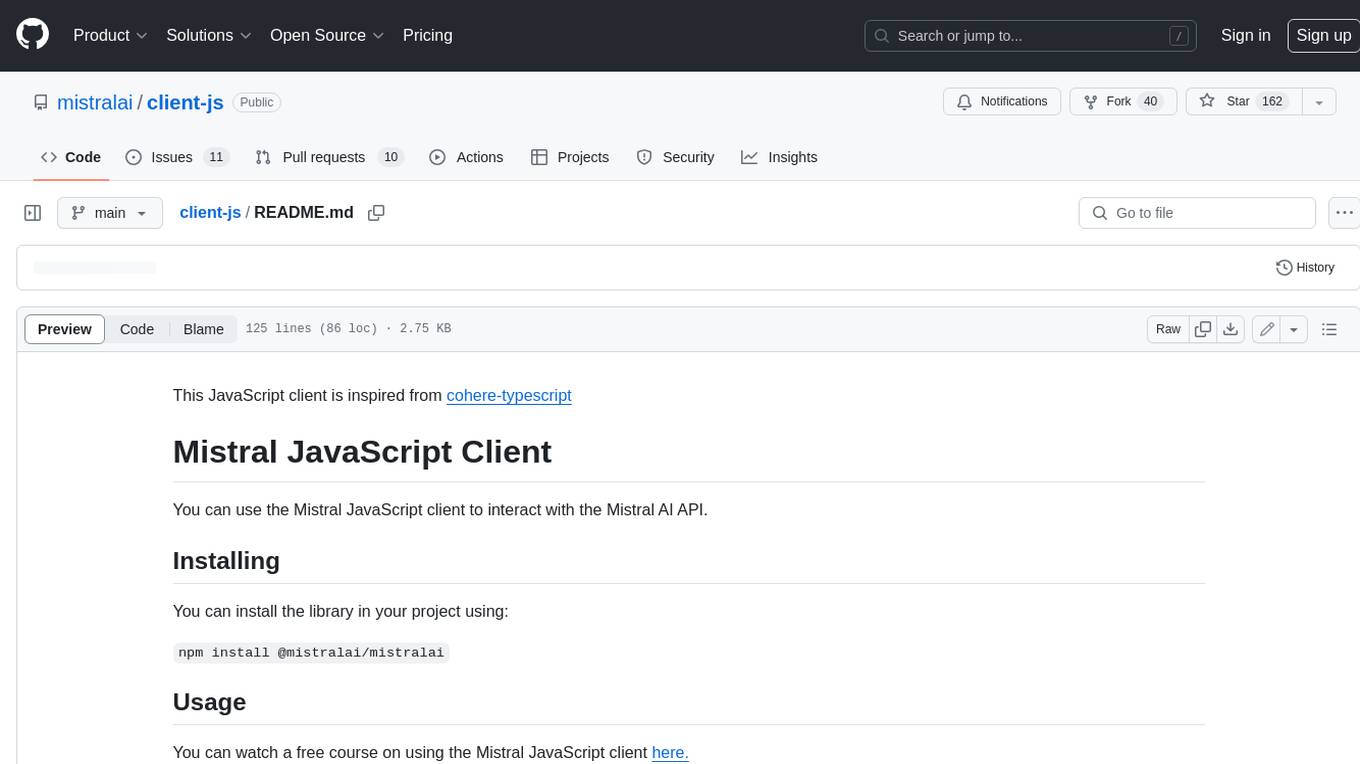Viewport: 1360px width, 764px height.
Task: Switch to the Actions tab
Action: coord(466,157)
